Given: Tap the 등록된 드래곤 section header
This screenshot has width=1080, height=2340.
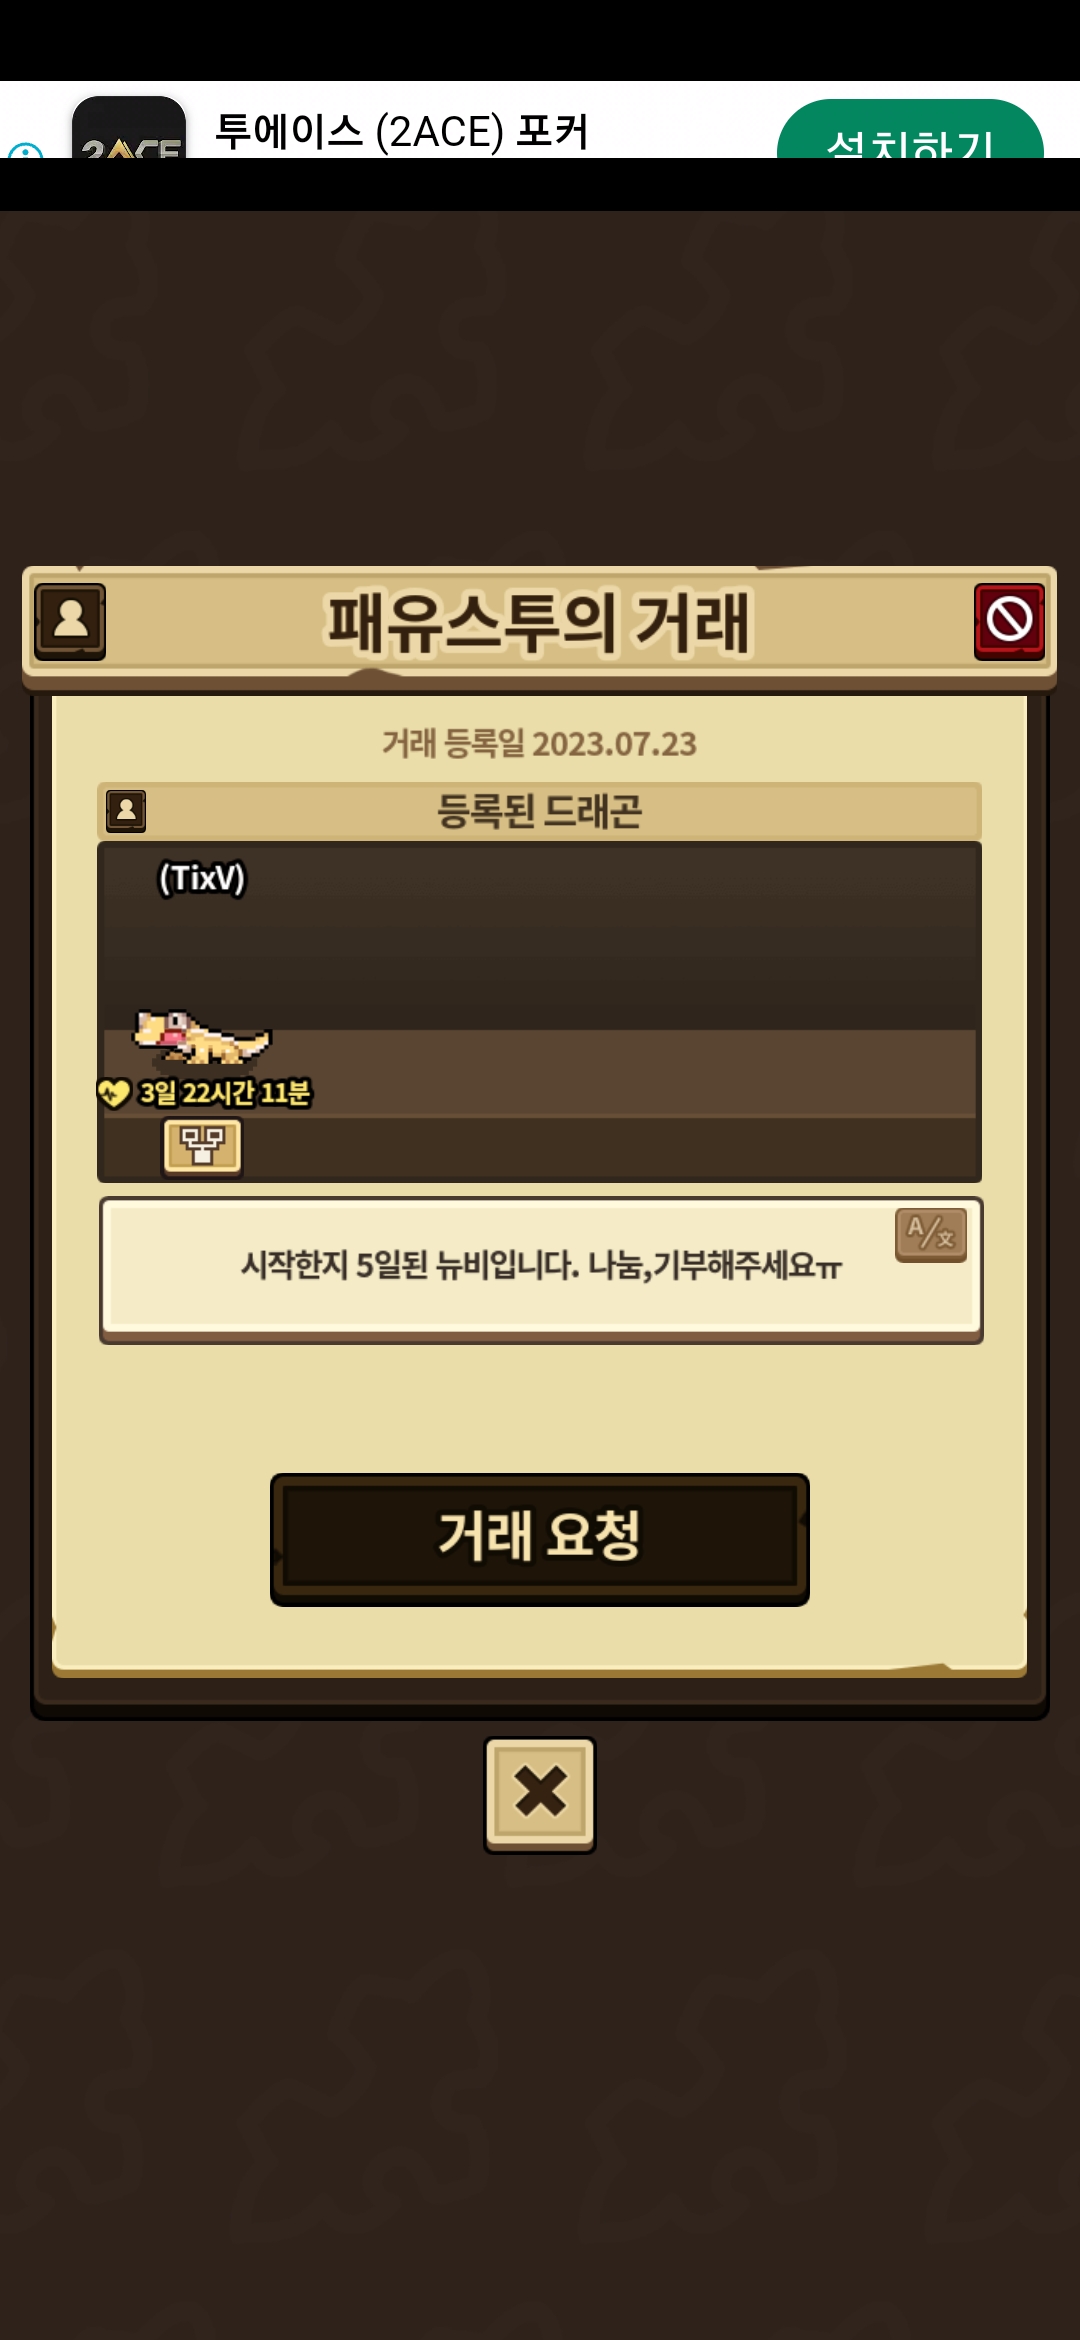Looking at the screenshot, I should pos(540,811).
